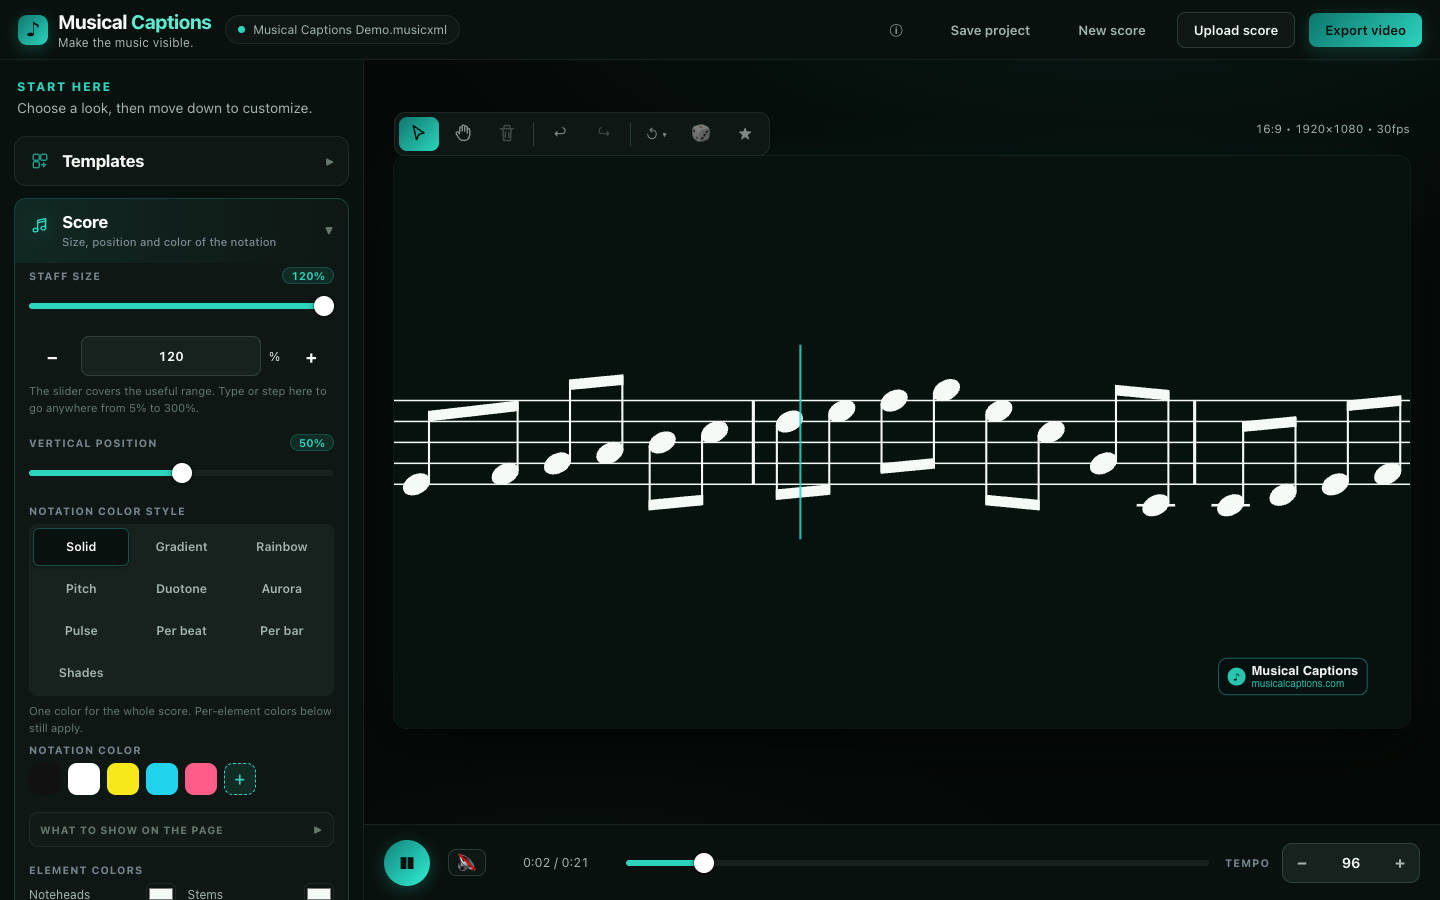Click the 0:02 / 0:21 time readout
The image size is (1440, 900).
[556, 863]
